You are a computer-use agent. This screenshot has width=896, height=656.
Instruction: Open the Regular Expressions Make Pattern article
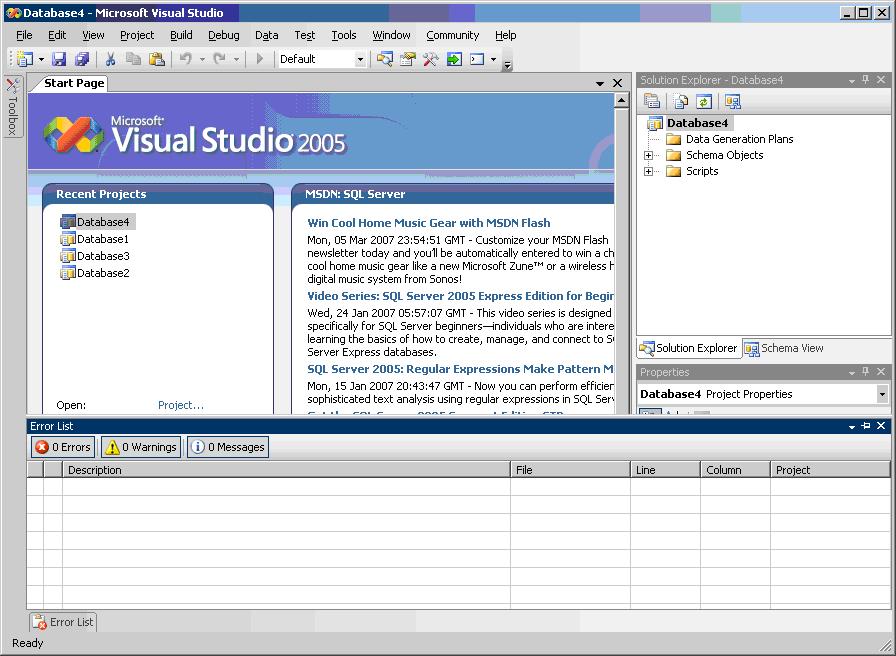[x=460, y=369]
